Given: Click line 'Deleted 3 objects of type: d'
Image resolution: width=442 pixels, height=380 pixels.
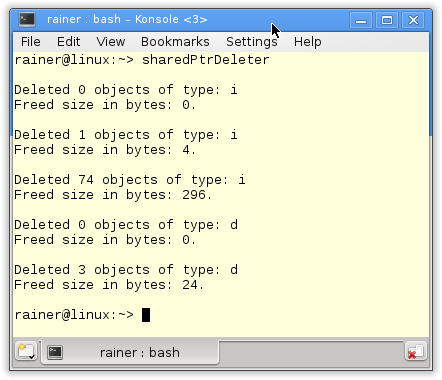Looking at the screenshot, I should (126, 270).
